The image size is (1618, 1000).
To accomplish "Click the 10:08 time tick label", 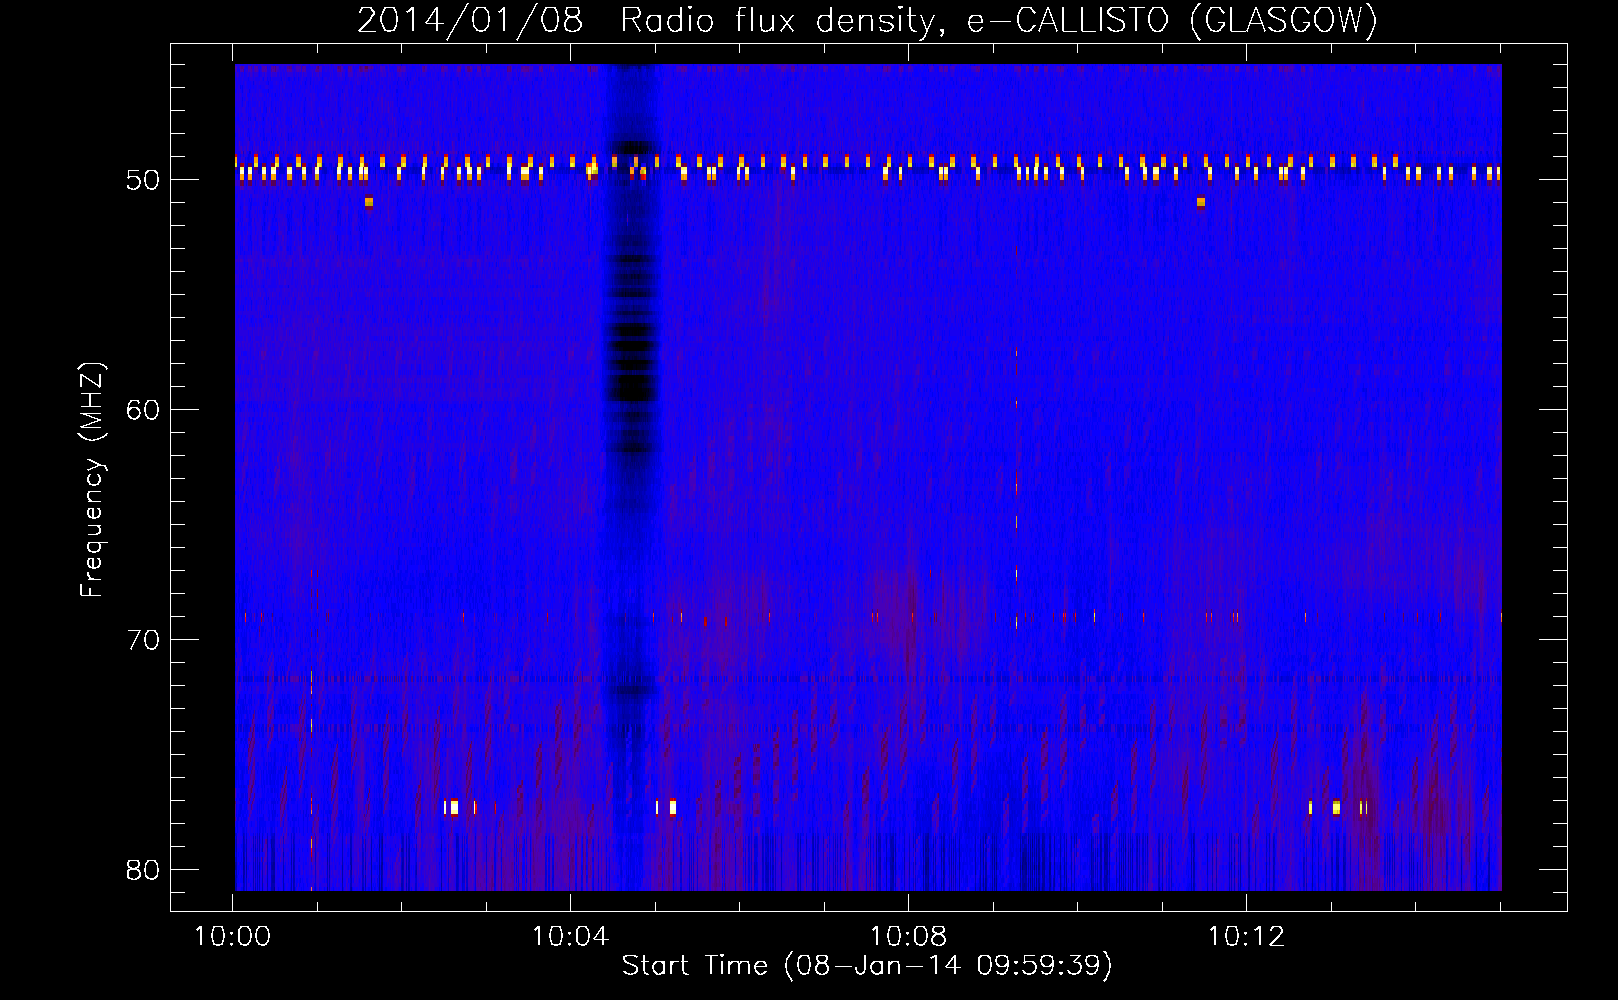I will (x=908, y=937).
